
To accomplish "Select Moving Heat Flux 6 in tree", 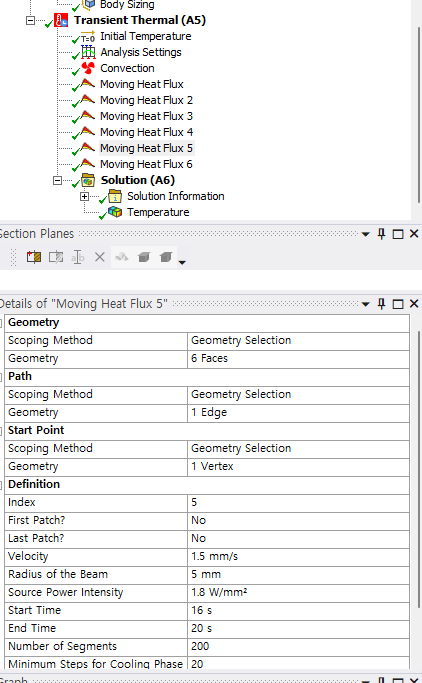I will [x=146, y=164].
